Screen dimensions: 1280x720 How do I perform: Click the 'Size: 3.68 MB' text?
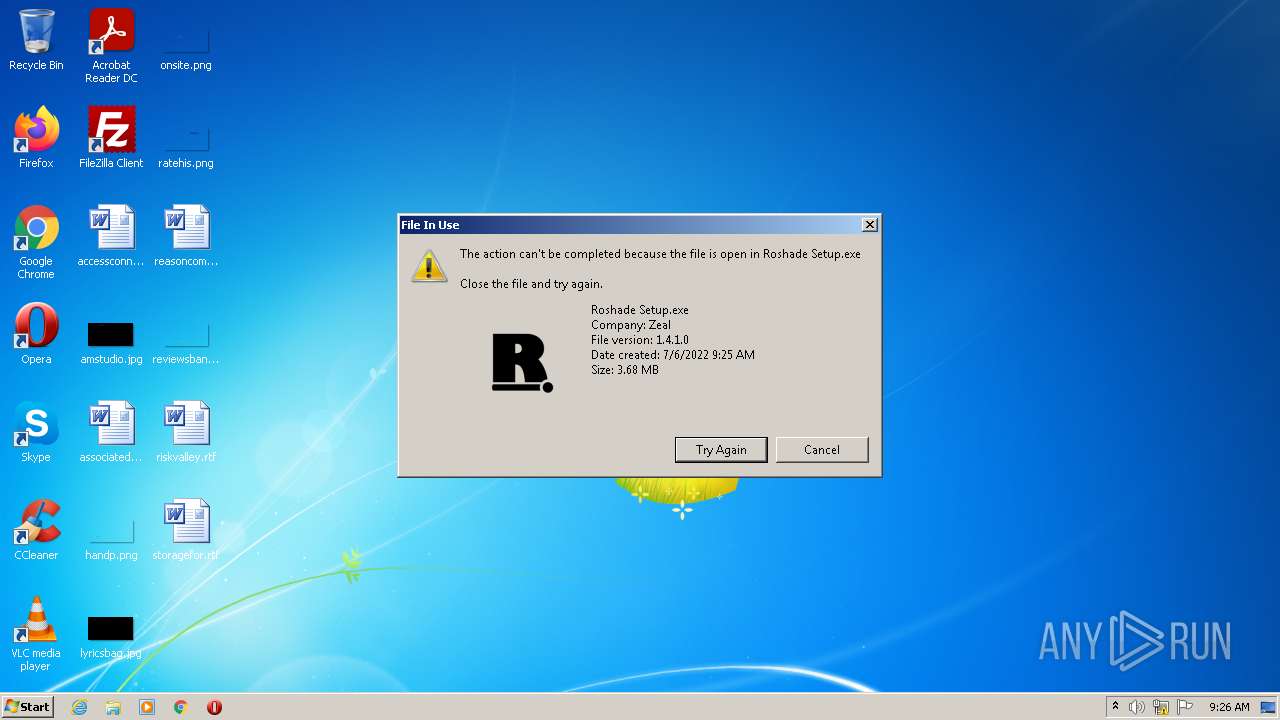(x=625, y=370)
